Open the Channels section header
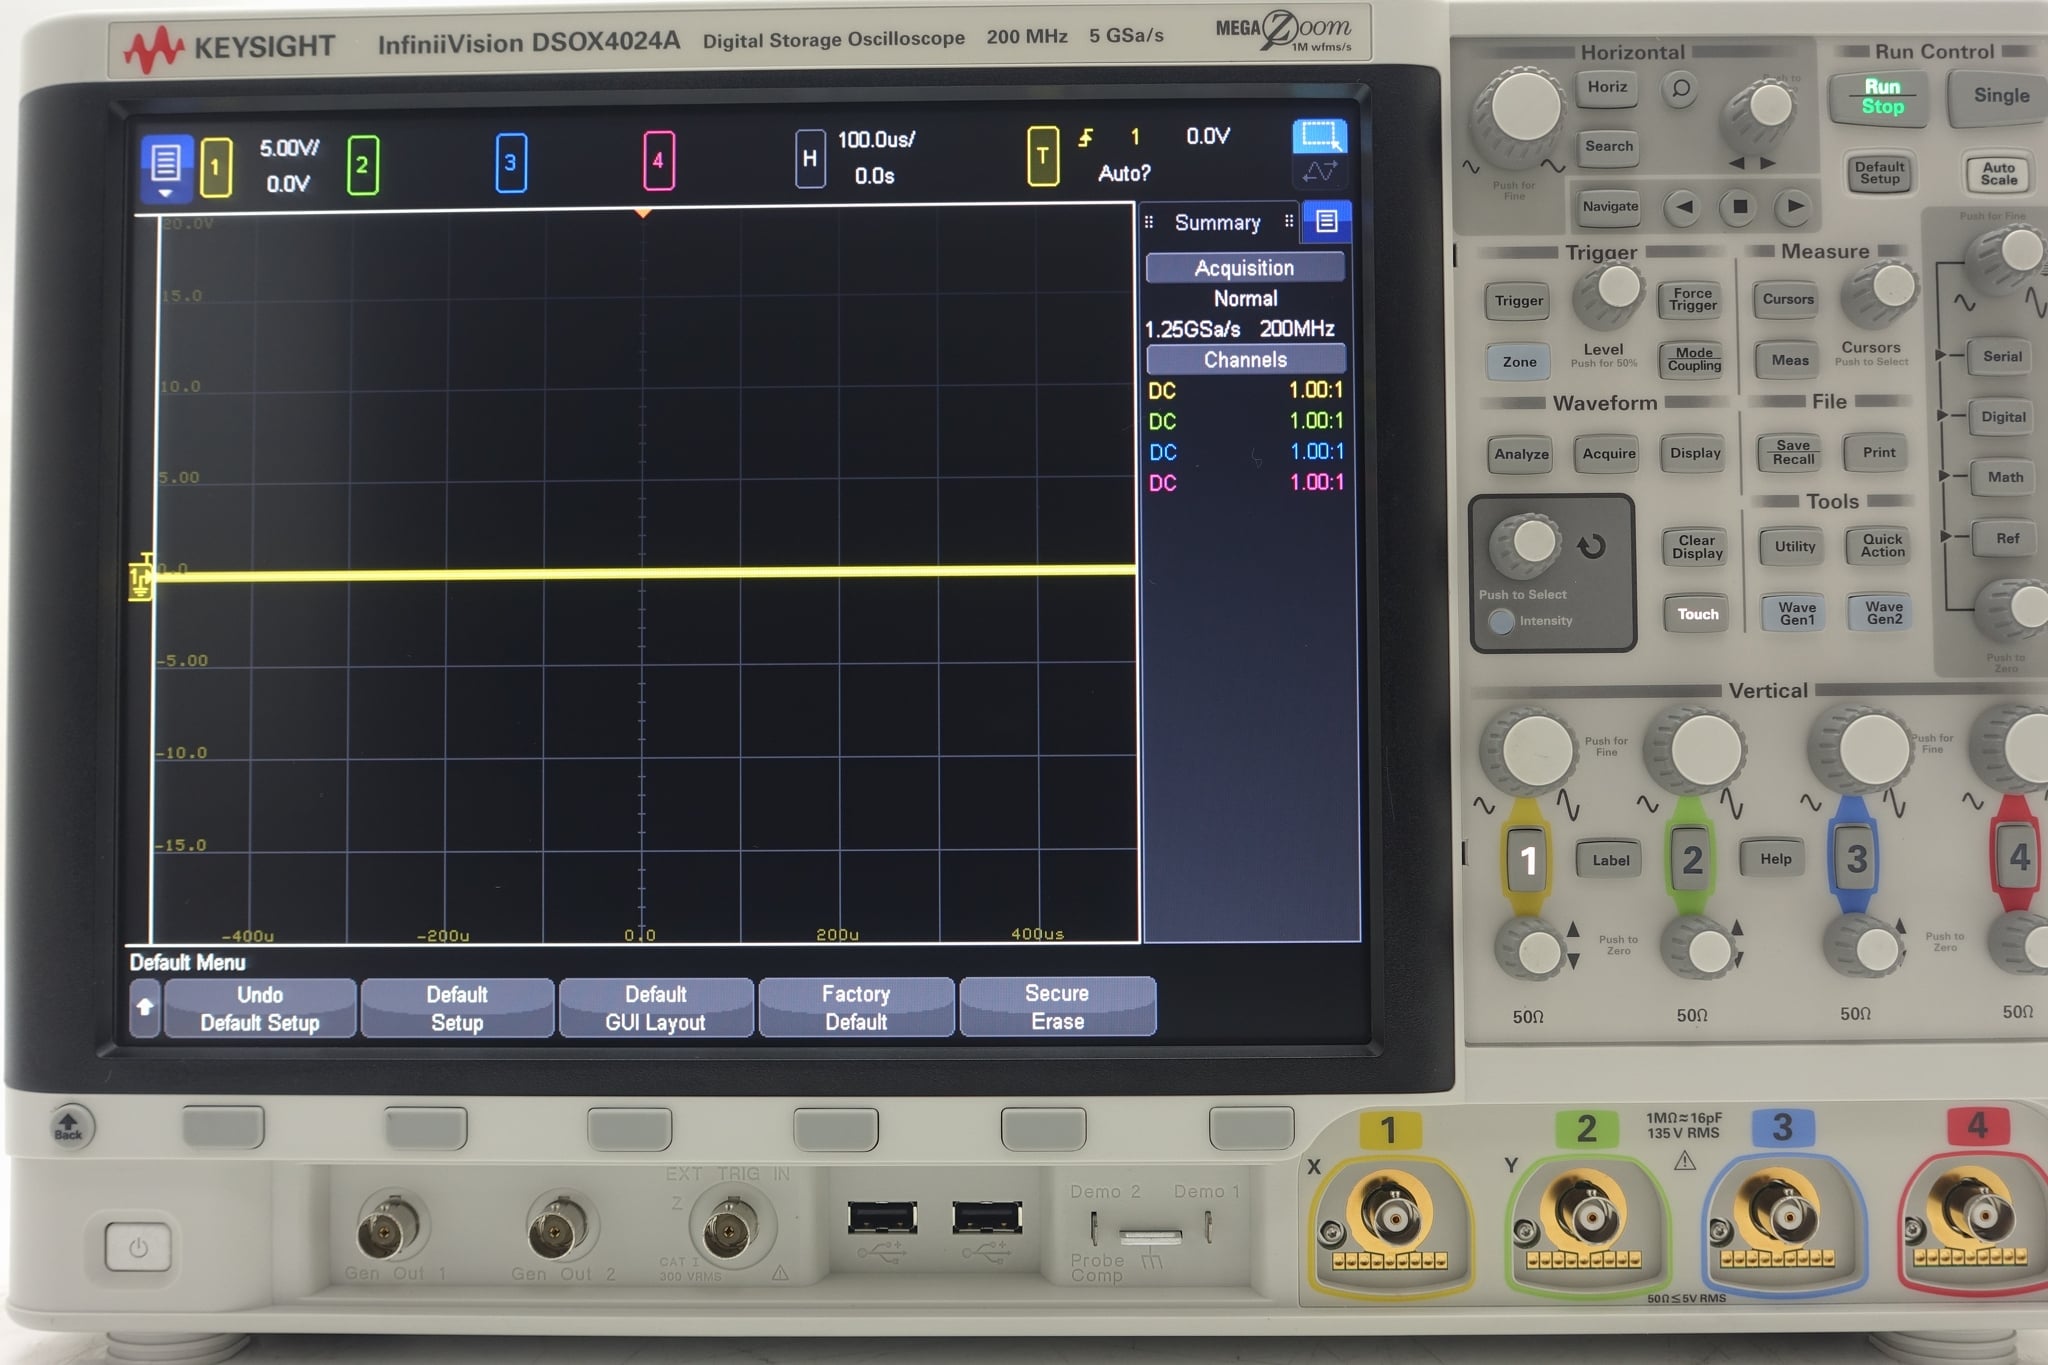Viewport: 2048px width, 1365px height. tap(1245, 359)
